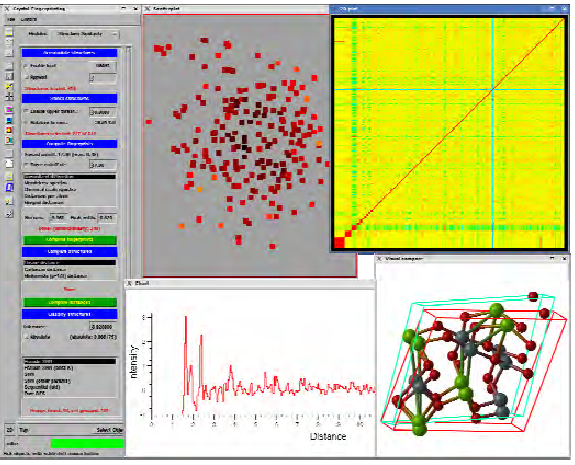This screenshot has width=575, height=465.
Task: Click the force cutoff value field
Action: (x=103, y=165)
